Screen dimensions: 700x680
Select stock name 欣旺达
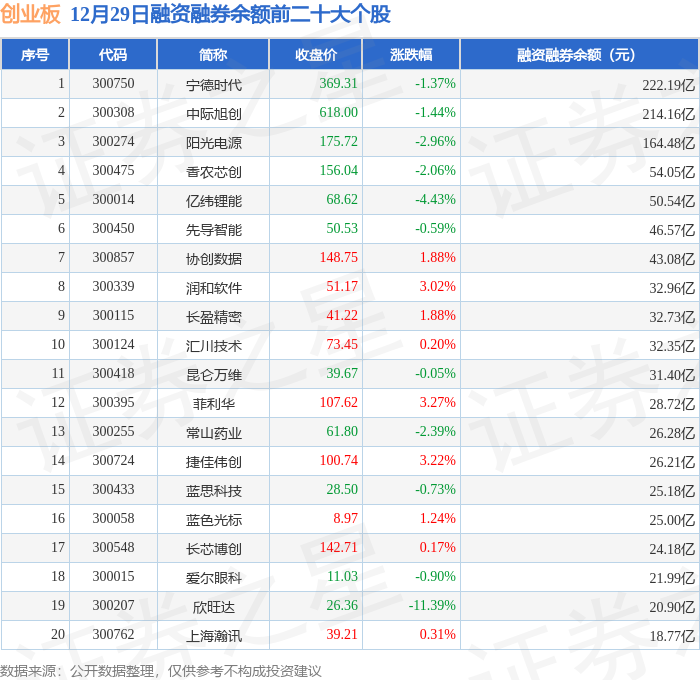214,607
